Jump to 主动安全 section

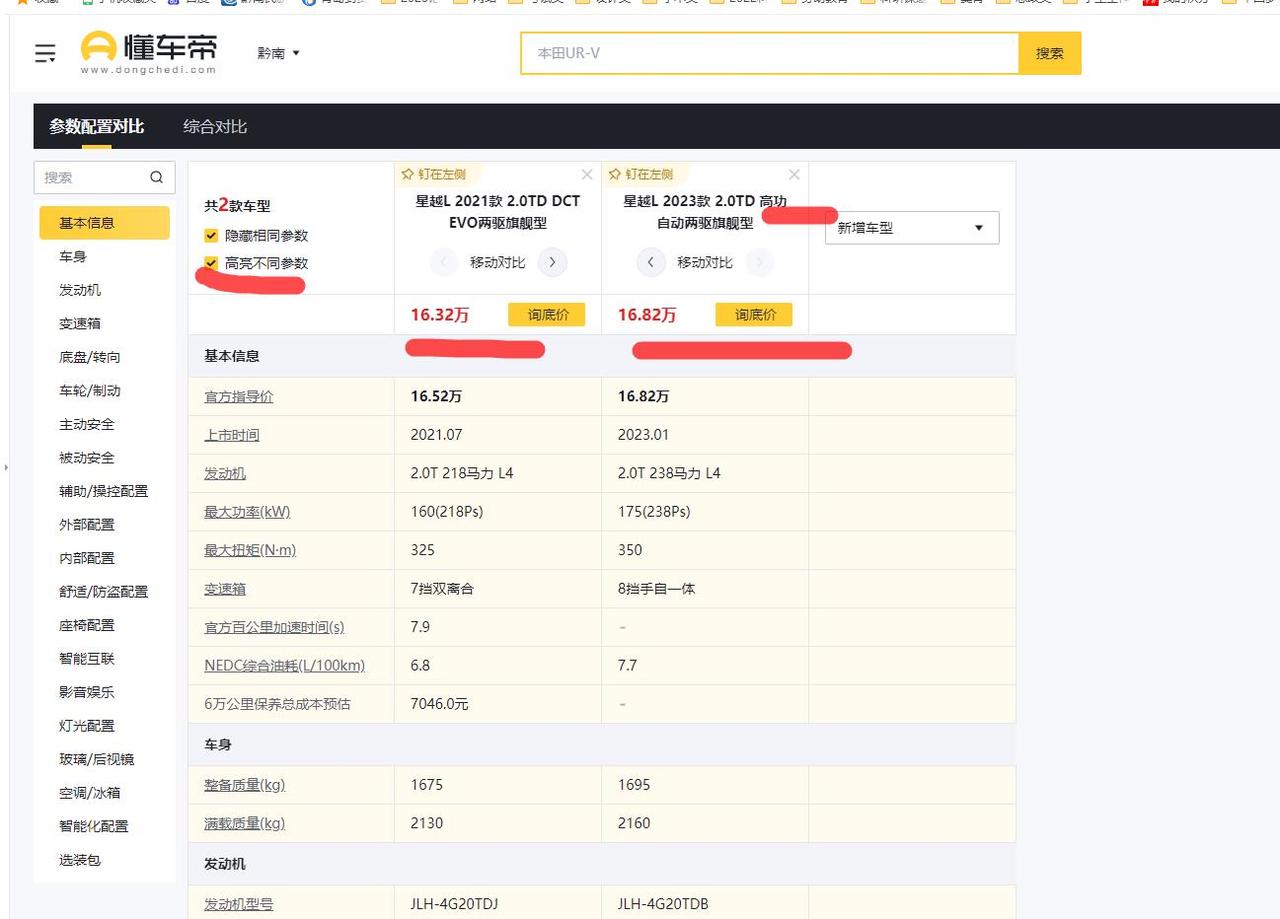pyautogui.click(x=87, y=424)
